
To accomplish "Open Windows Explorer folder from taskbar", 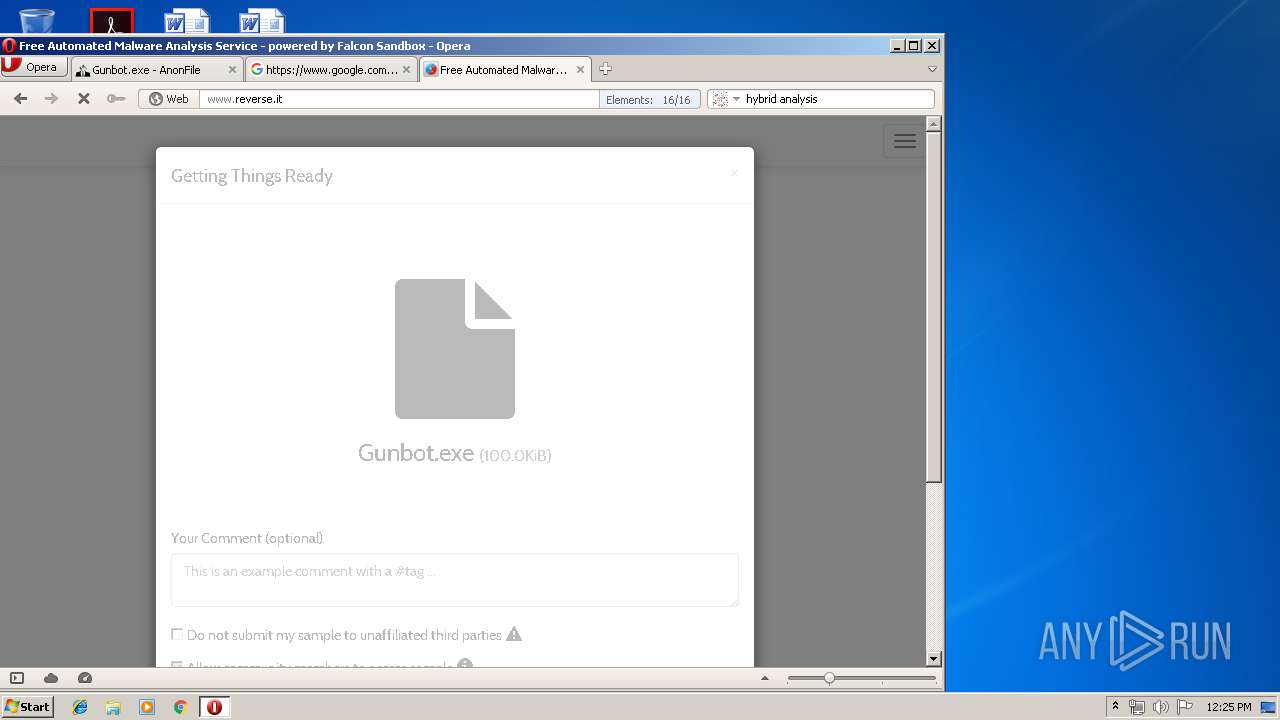I will point(113,707).
